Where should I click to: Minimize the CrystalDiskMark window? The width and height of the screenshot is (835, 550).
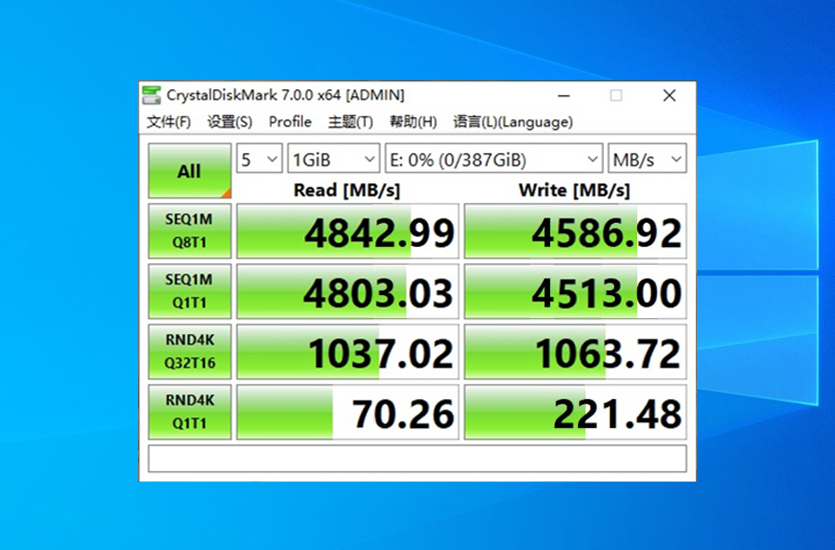click(x=564, y=96)
